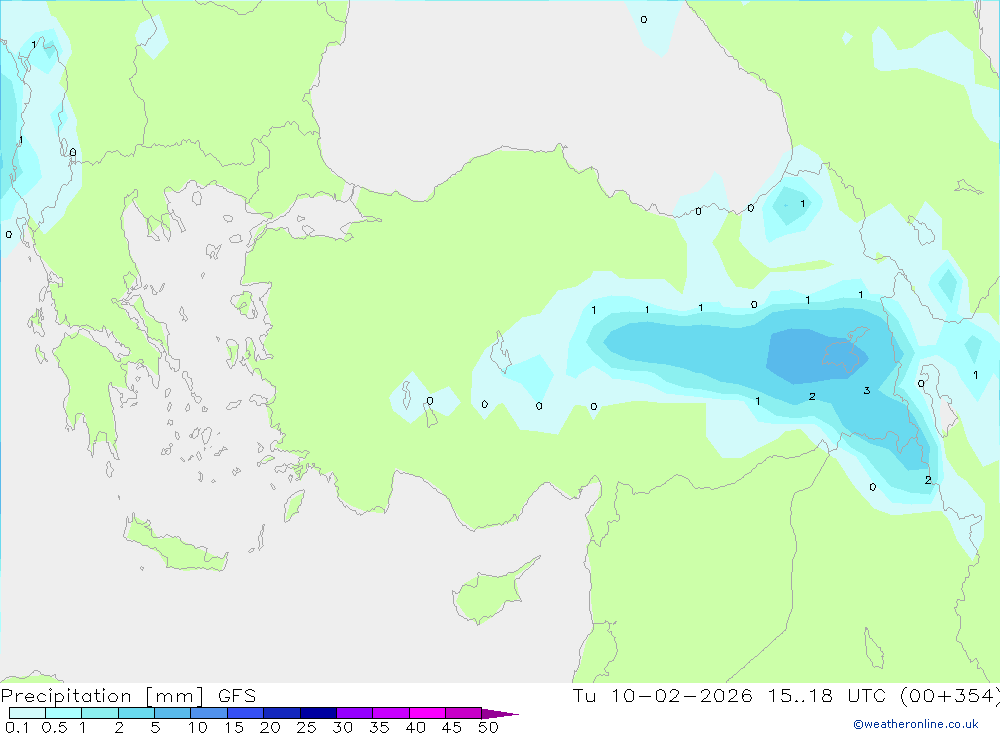Click the legend label '20'
The width and height of the screenshot is (1000, 733).
pos(270,727)
